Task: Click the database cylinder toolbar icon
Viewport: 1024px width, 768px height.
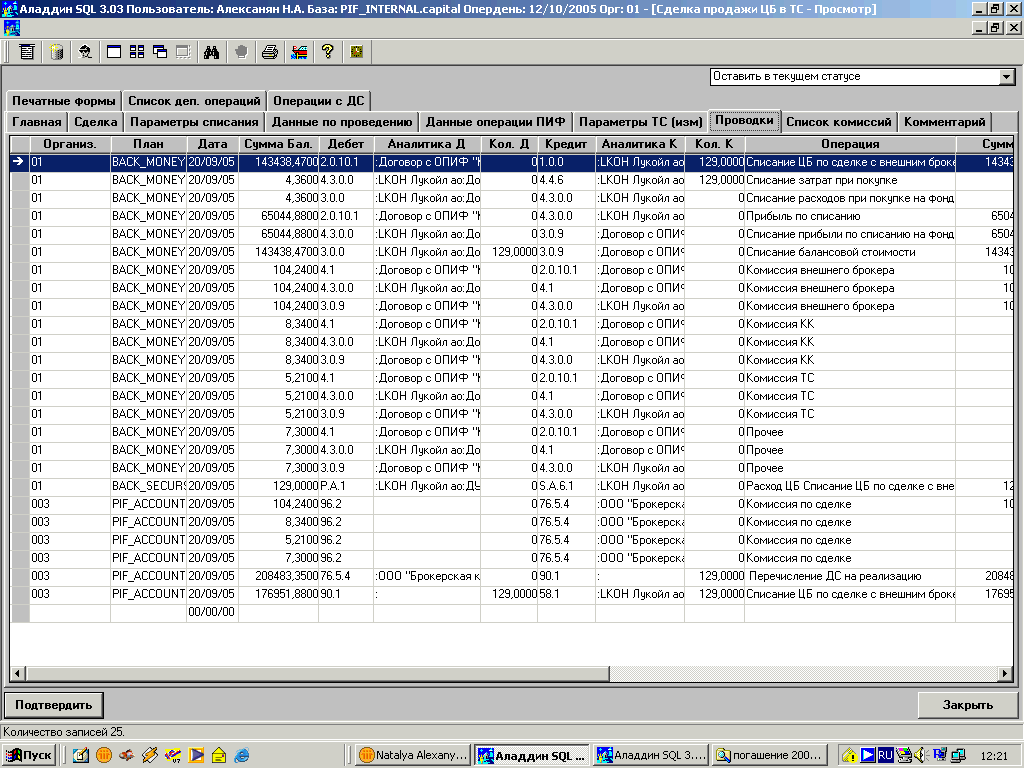Action: point(57,52)
